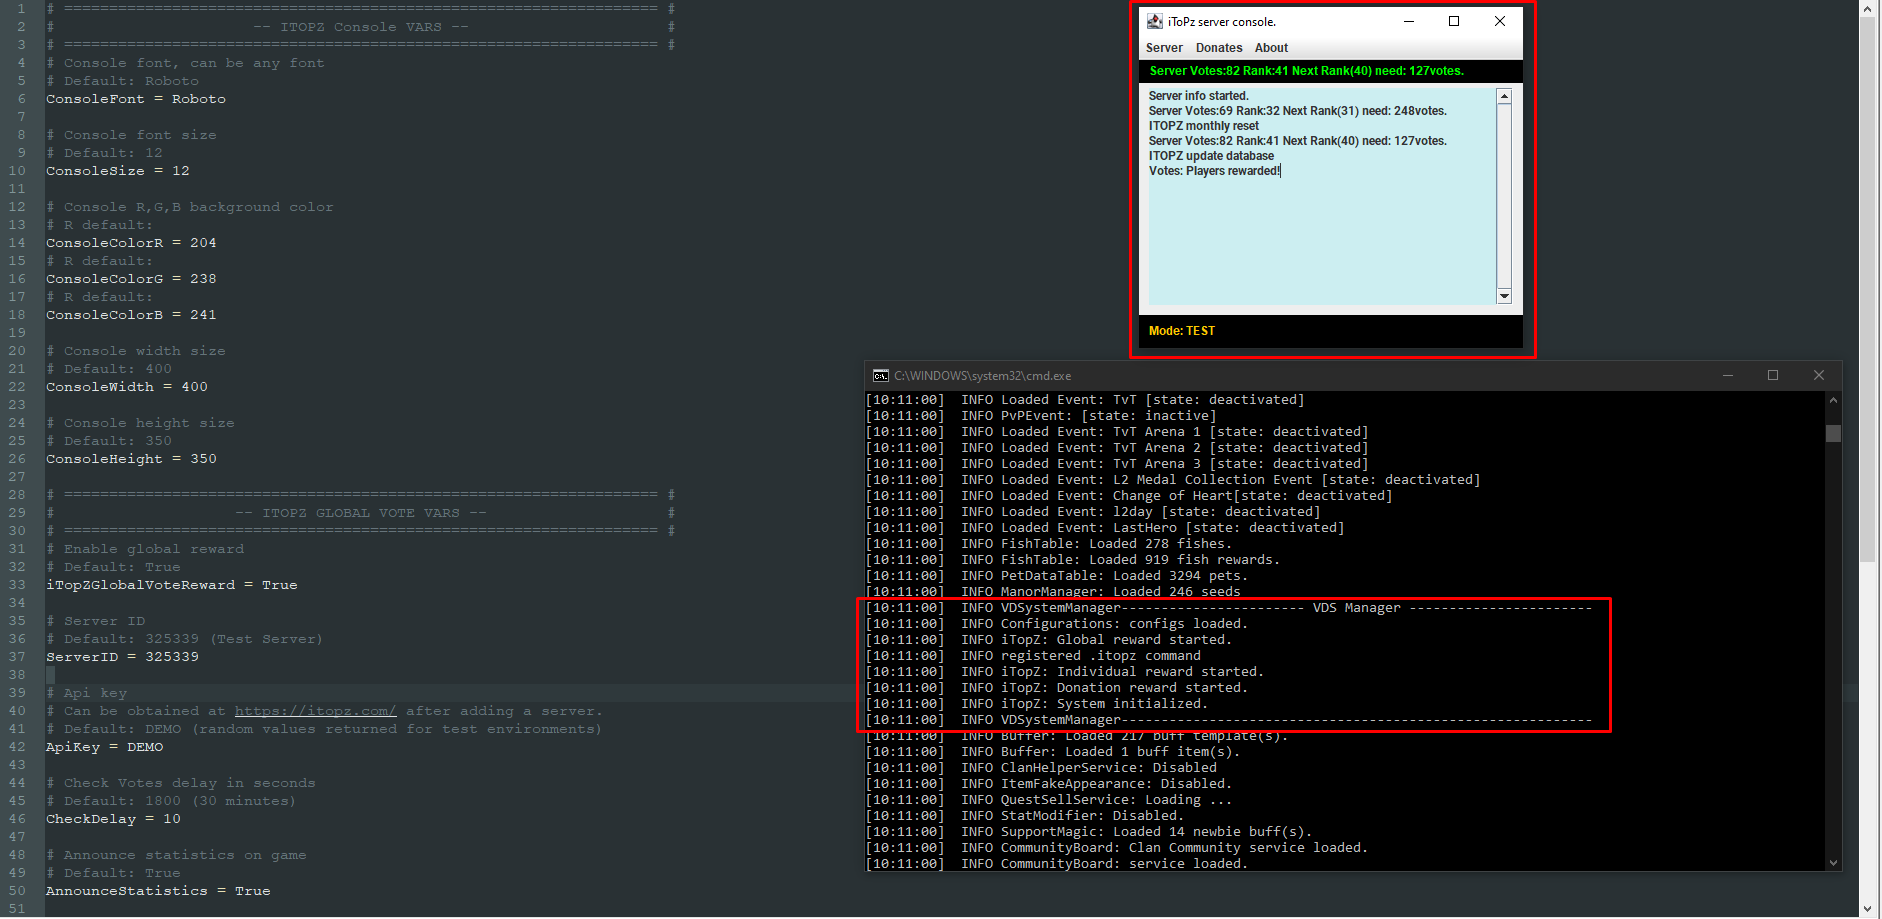Viewport: 1882px width, 919px height.
Task: Click 'ClanHelperService: Disabled' in cmd
Action: pyautogui.click(x=1108, y=768)
